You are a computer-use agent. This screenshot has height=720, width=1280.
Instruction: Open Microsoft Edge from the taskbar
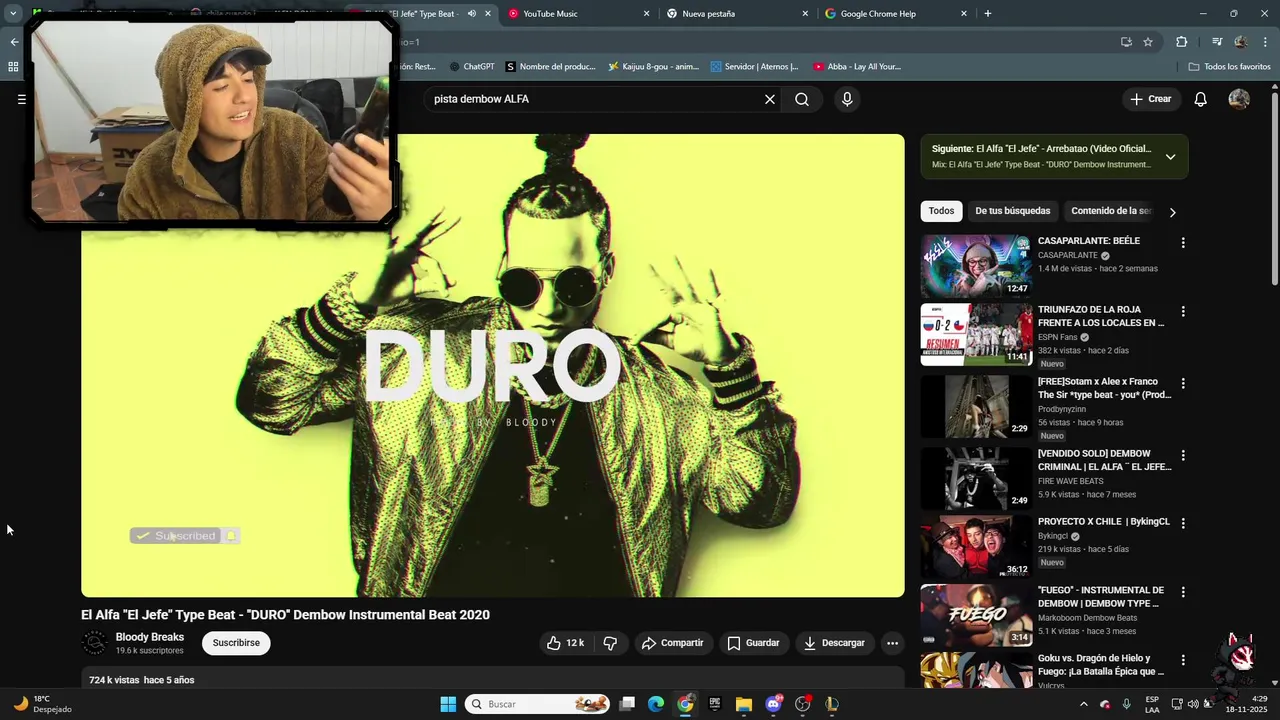pos(656,704)
